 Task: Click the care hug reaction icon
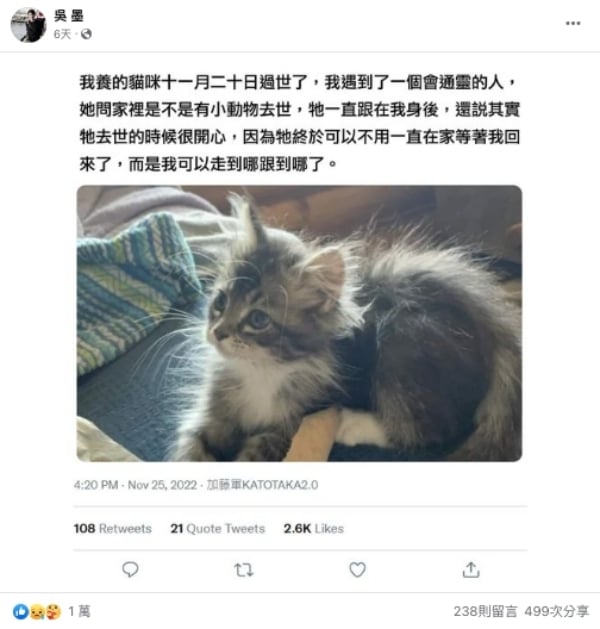point(53,612)
